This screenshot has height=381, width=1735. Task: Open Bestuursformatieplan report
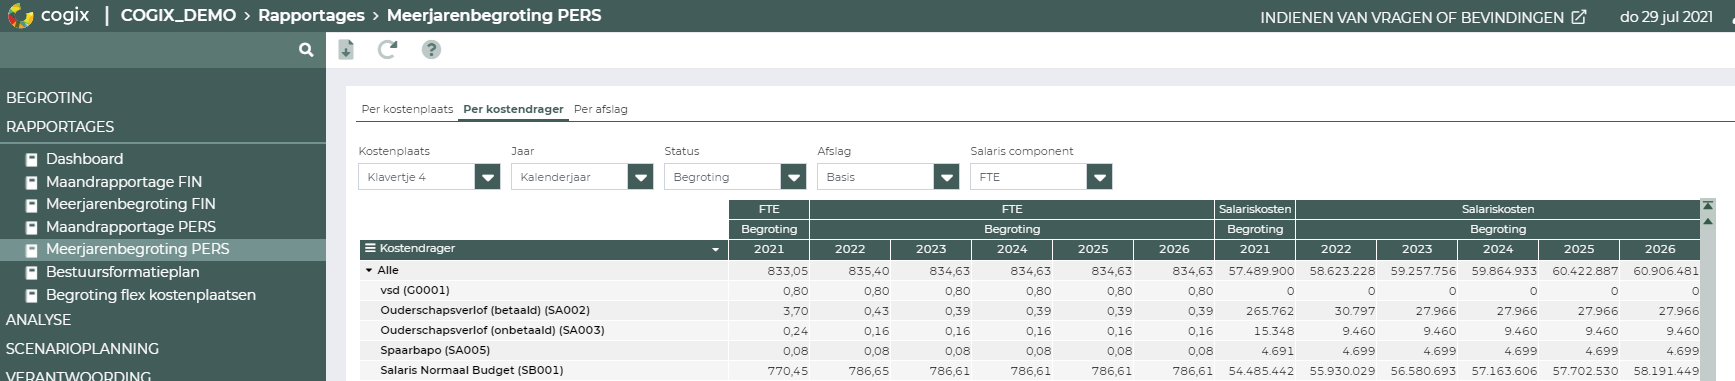[x=122, y=272]
